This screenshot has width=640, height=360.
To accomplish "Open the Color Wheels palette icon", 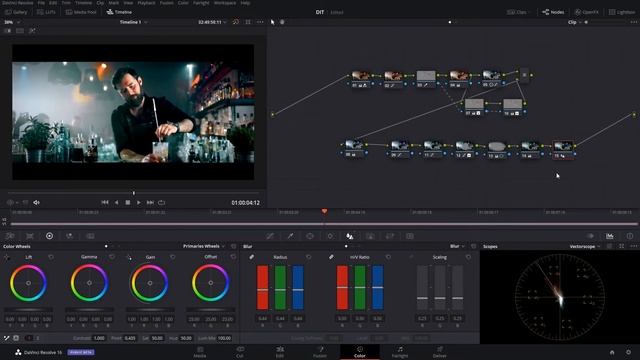I will point(49,236).
